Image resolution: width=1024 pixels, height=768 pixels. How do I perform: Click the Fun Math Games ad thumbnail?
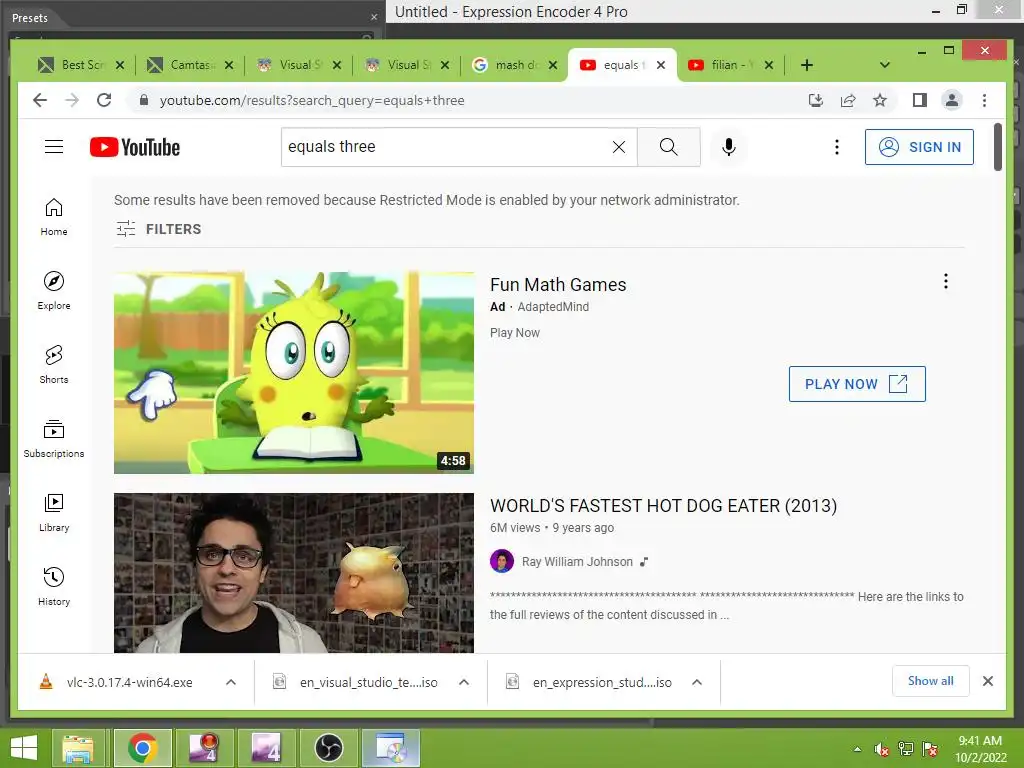tap(294, 372)
